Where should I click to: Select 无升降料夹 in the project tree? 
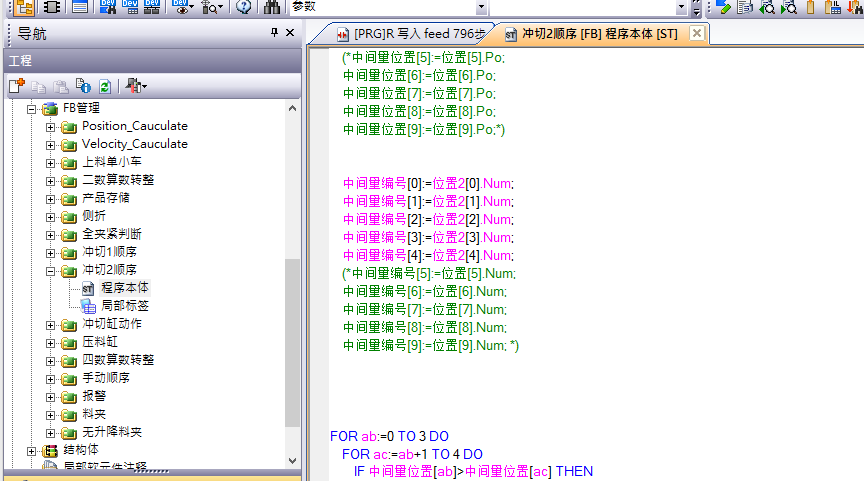[x=111, y=432]
